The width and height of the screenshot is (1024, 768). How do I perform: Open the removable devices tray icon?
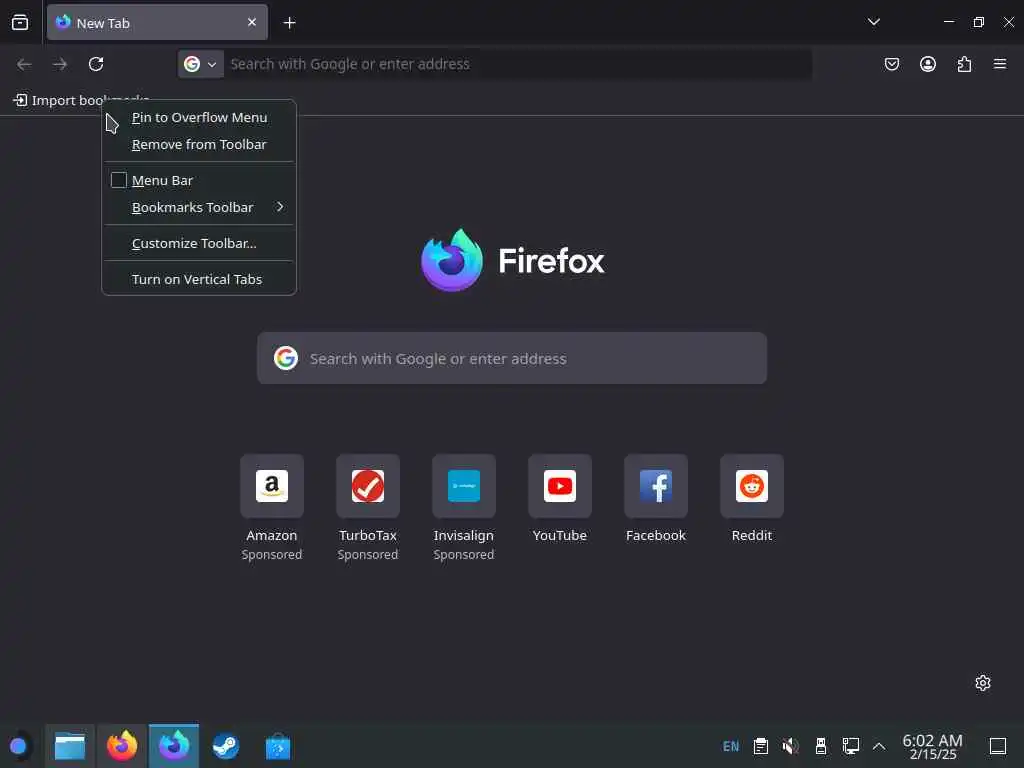click(x=821, y=746)
